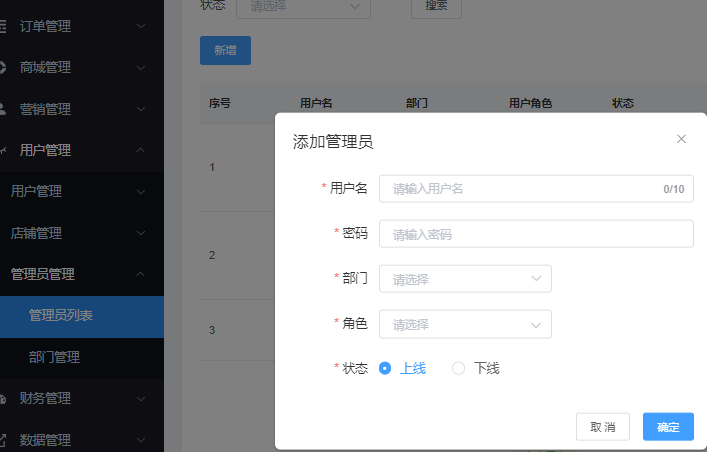Select the 下线 status radio button
707x452 pixels.
coord(459,368)
